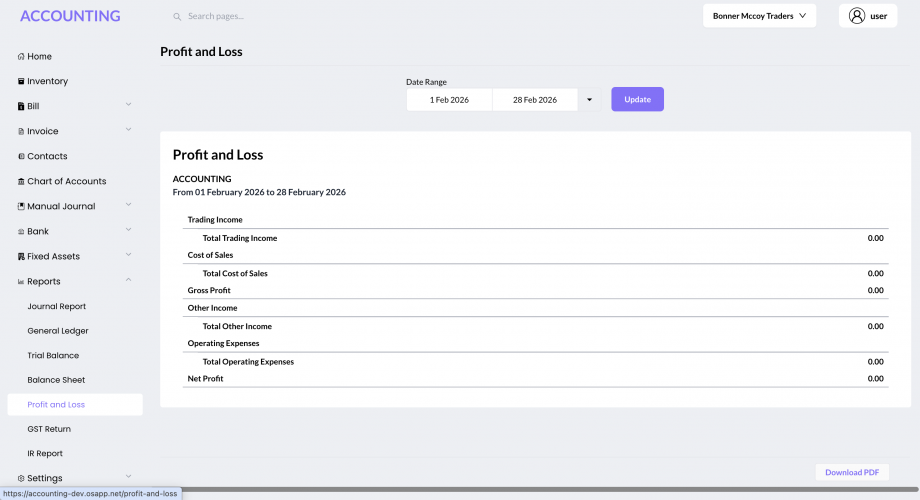This screenshot has width=920, height=500.
Task: Click the user account button label
Action: point(878,16)
